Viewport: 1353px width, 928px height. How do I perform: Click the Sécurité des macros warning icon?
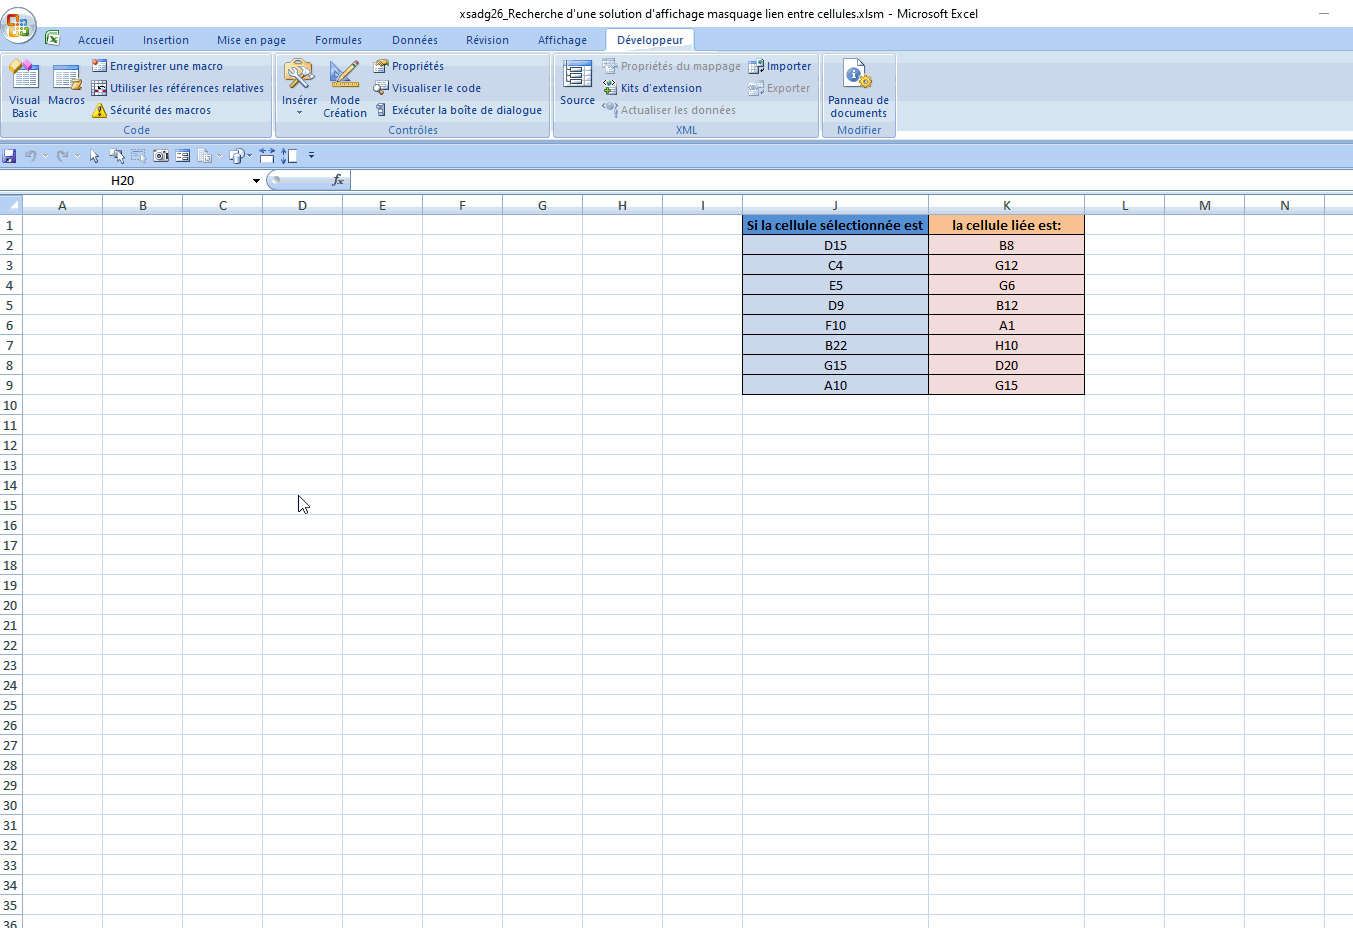click(99, 110)
